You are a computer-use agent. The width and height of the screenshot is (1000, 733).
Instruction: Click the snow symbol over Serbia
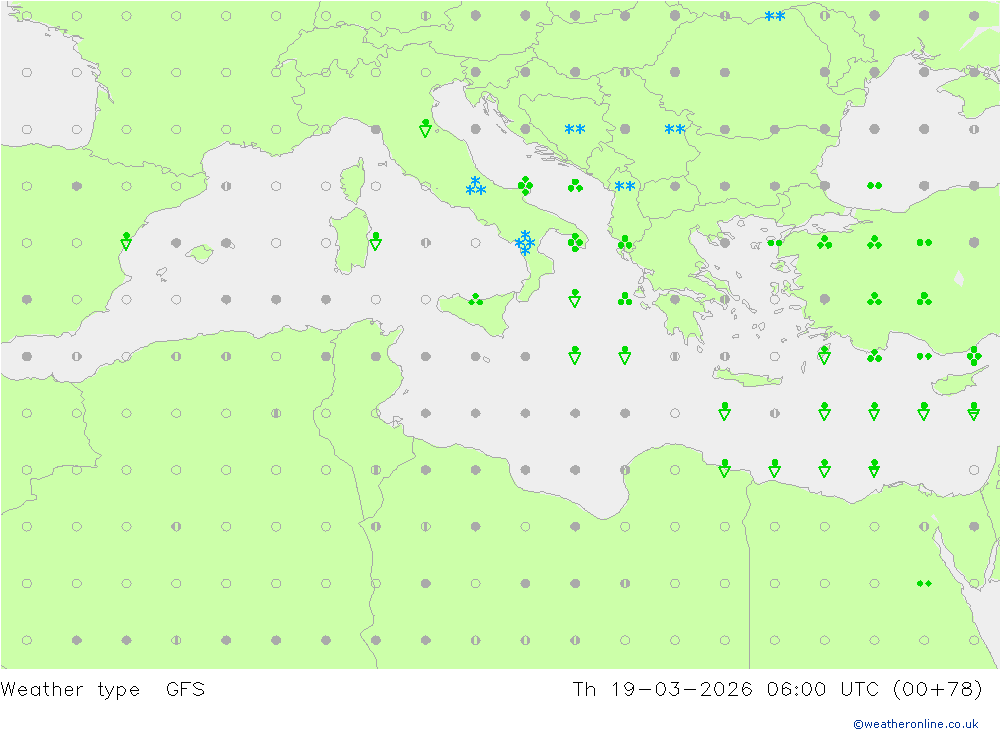675,130
